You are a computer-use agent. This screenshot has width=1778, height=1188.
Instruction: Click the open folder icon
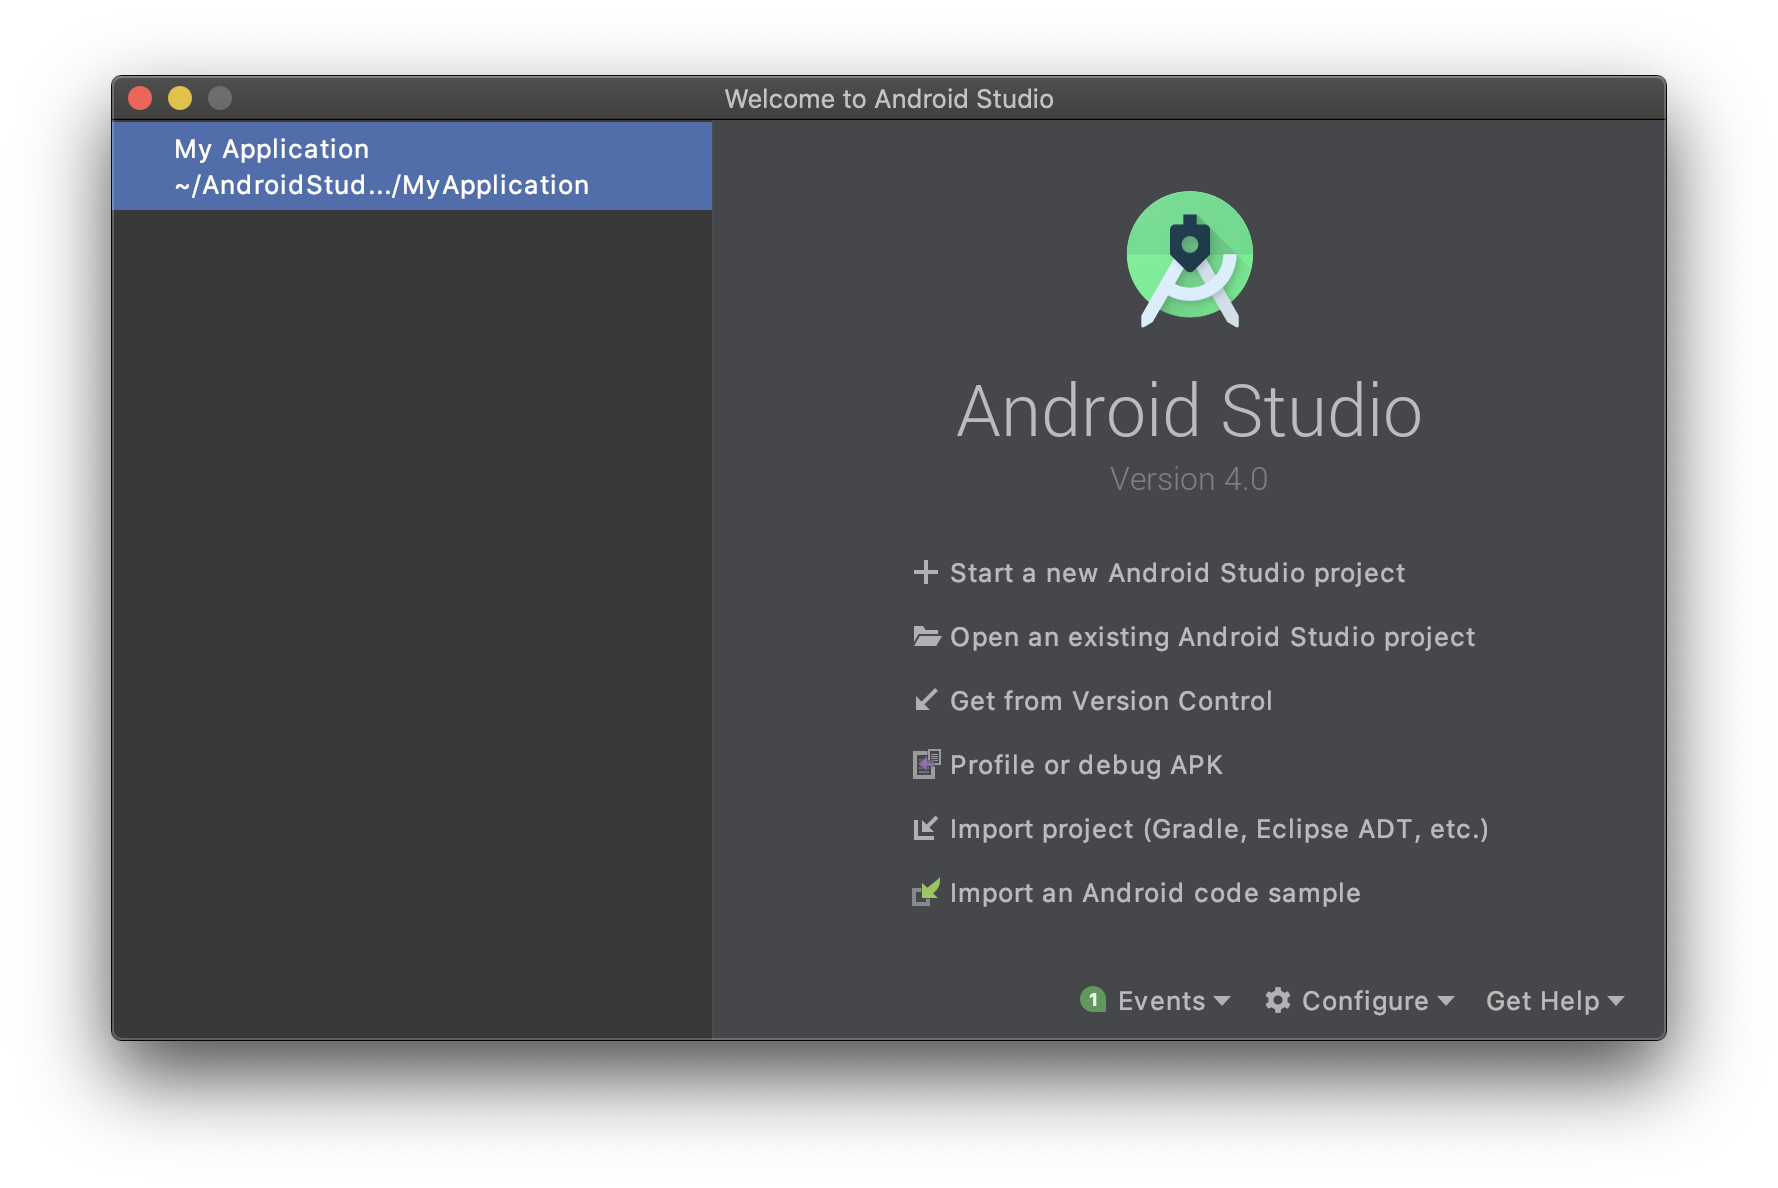click(x=926, y=636)
